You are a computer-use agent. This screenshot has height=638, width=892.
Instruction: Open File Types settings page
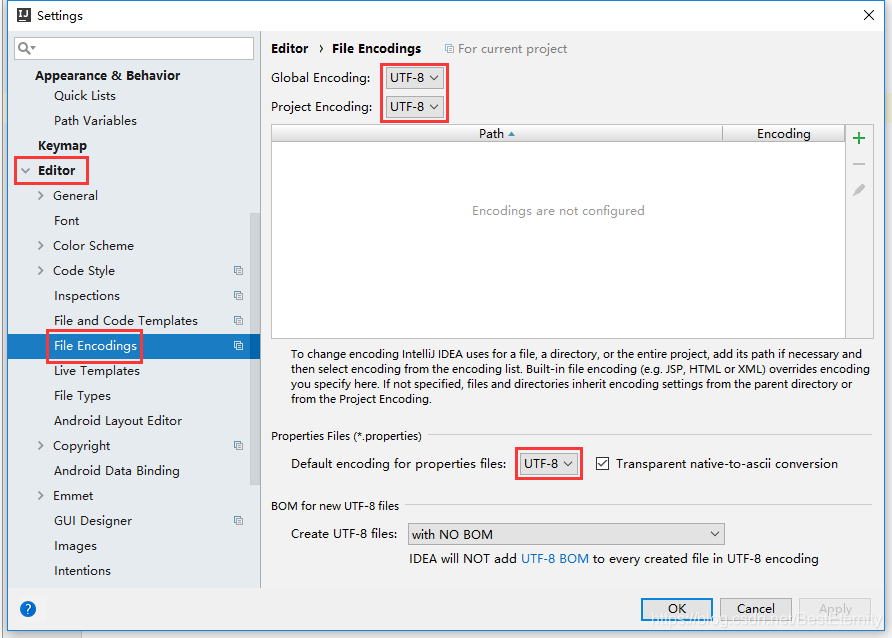(x=82, y=396)
